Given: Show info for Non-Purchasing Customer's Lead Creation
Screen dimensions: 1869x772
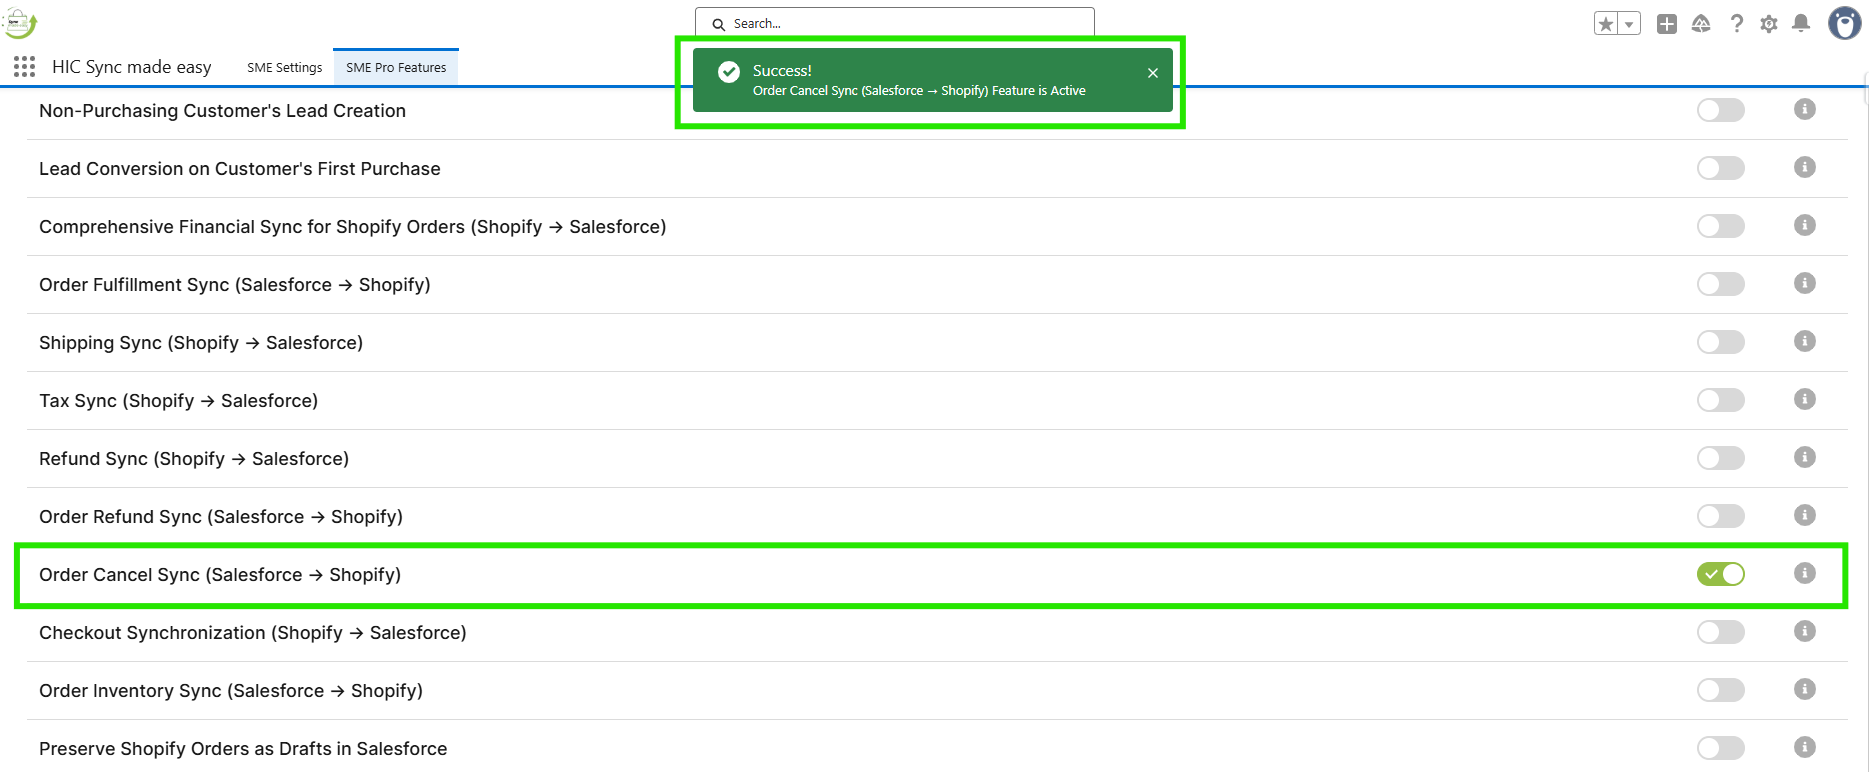Looking at the screenshot, I should coord(1805,109).
